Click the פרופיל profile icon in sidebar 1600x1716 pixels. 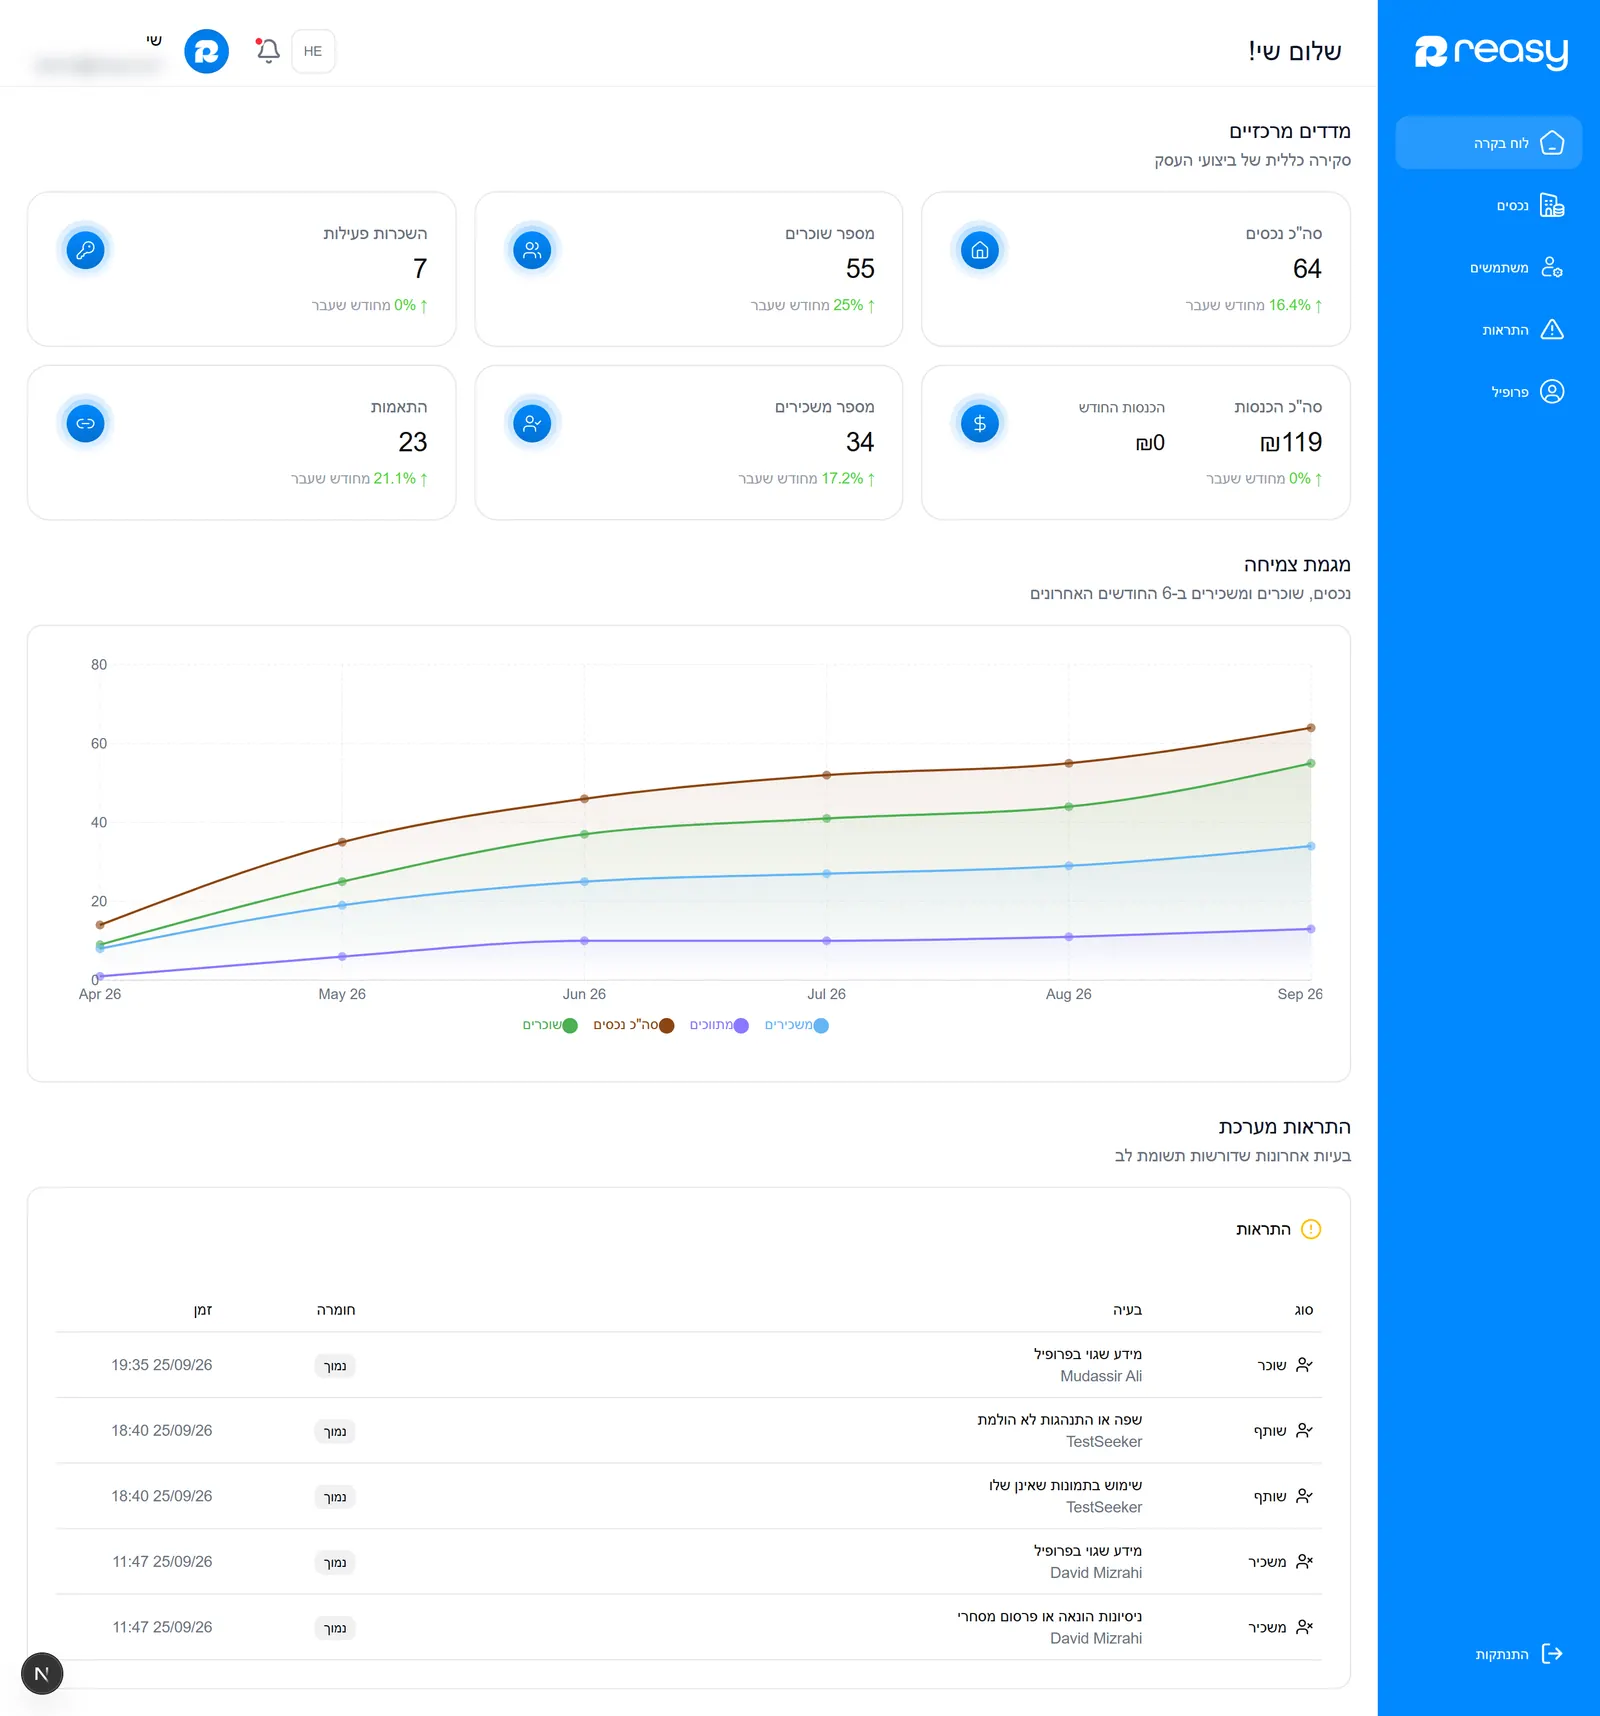point(1552,392)
